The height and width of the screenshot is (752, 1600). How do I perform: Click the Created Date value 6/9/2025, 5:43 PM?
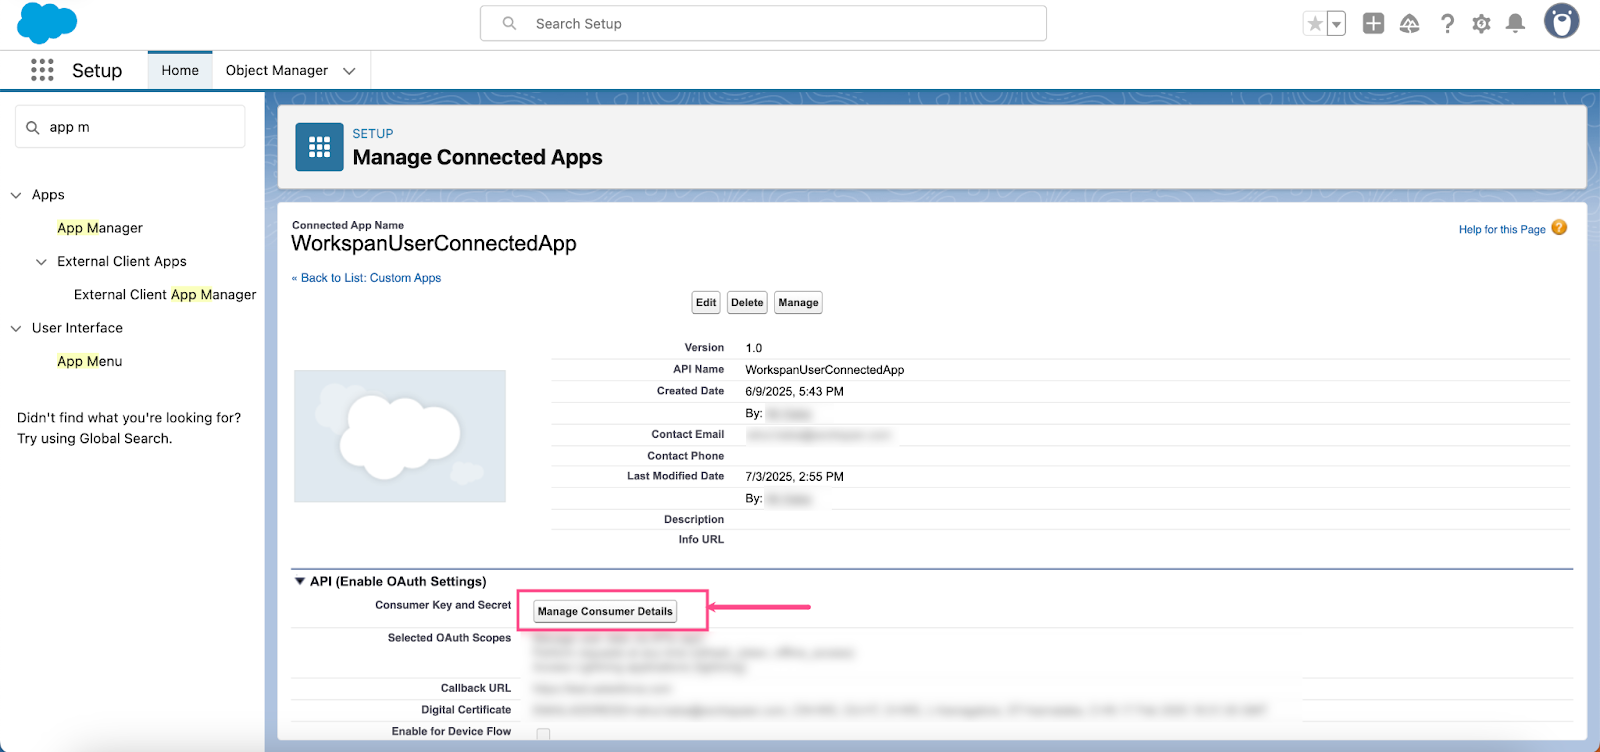point(794,392)
